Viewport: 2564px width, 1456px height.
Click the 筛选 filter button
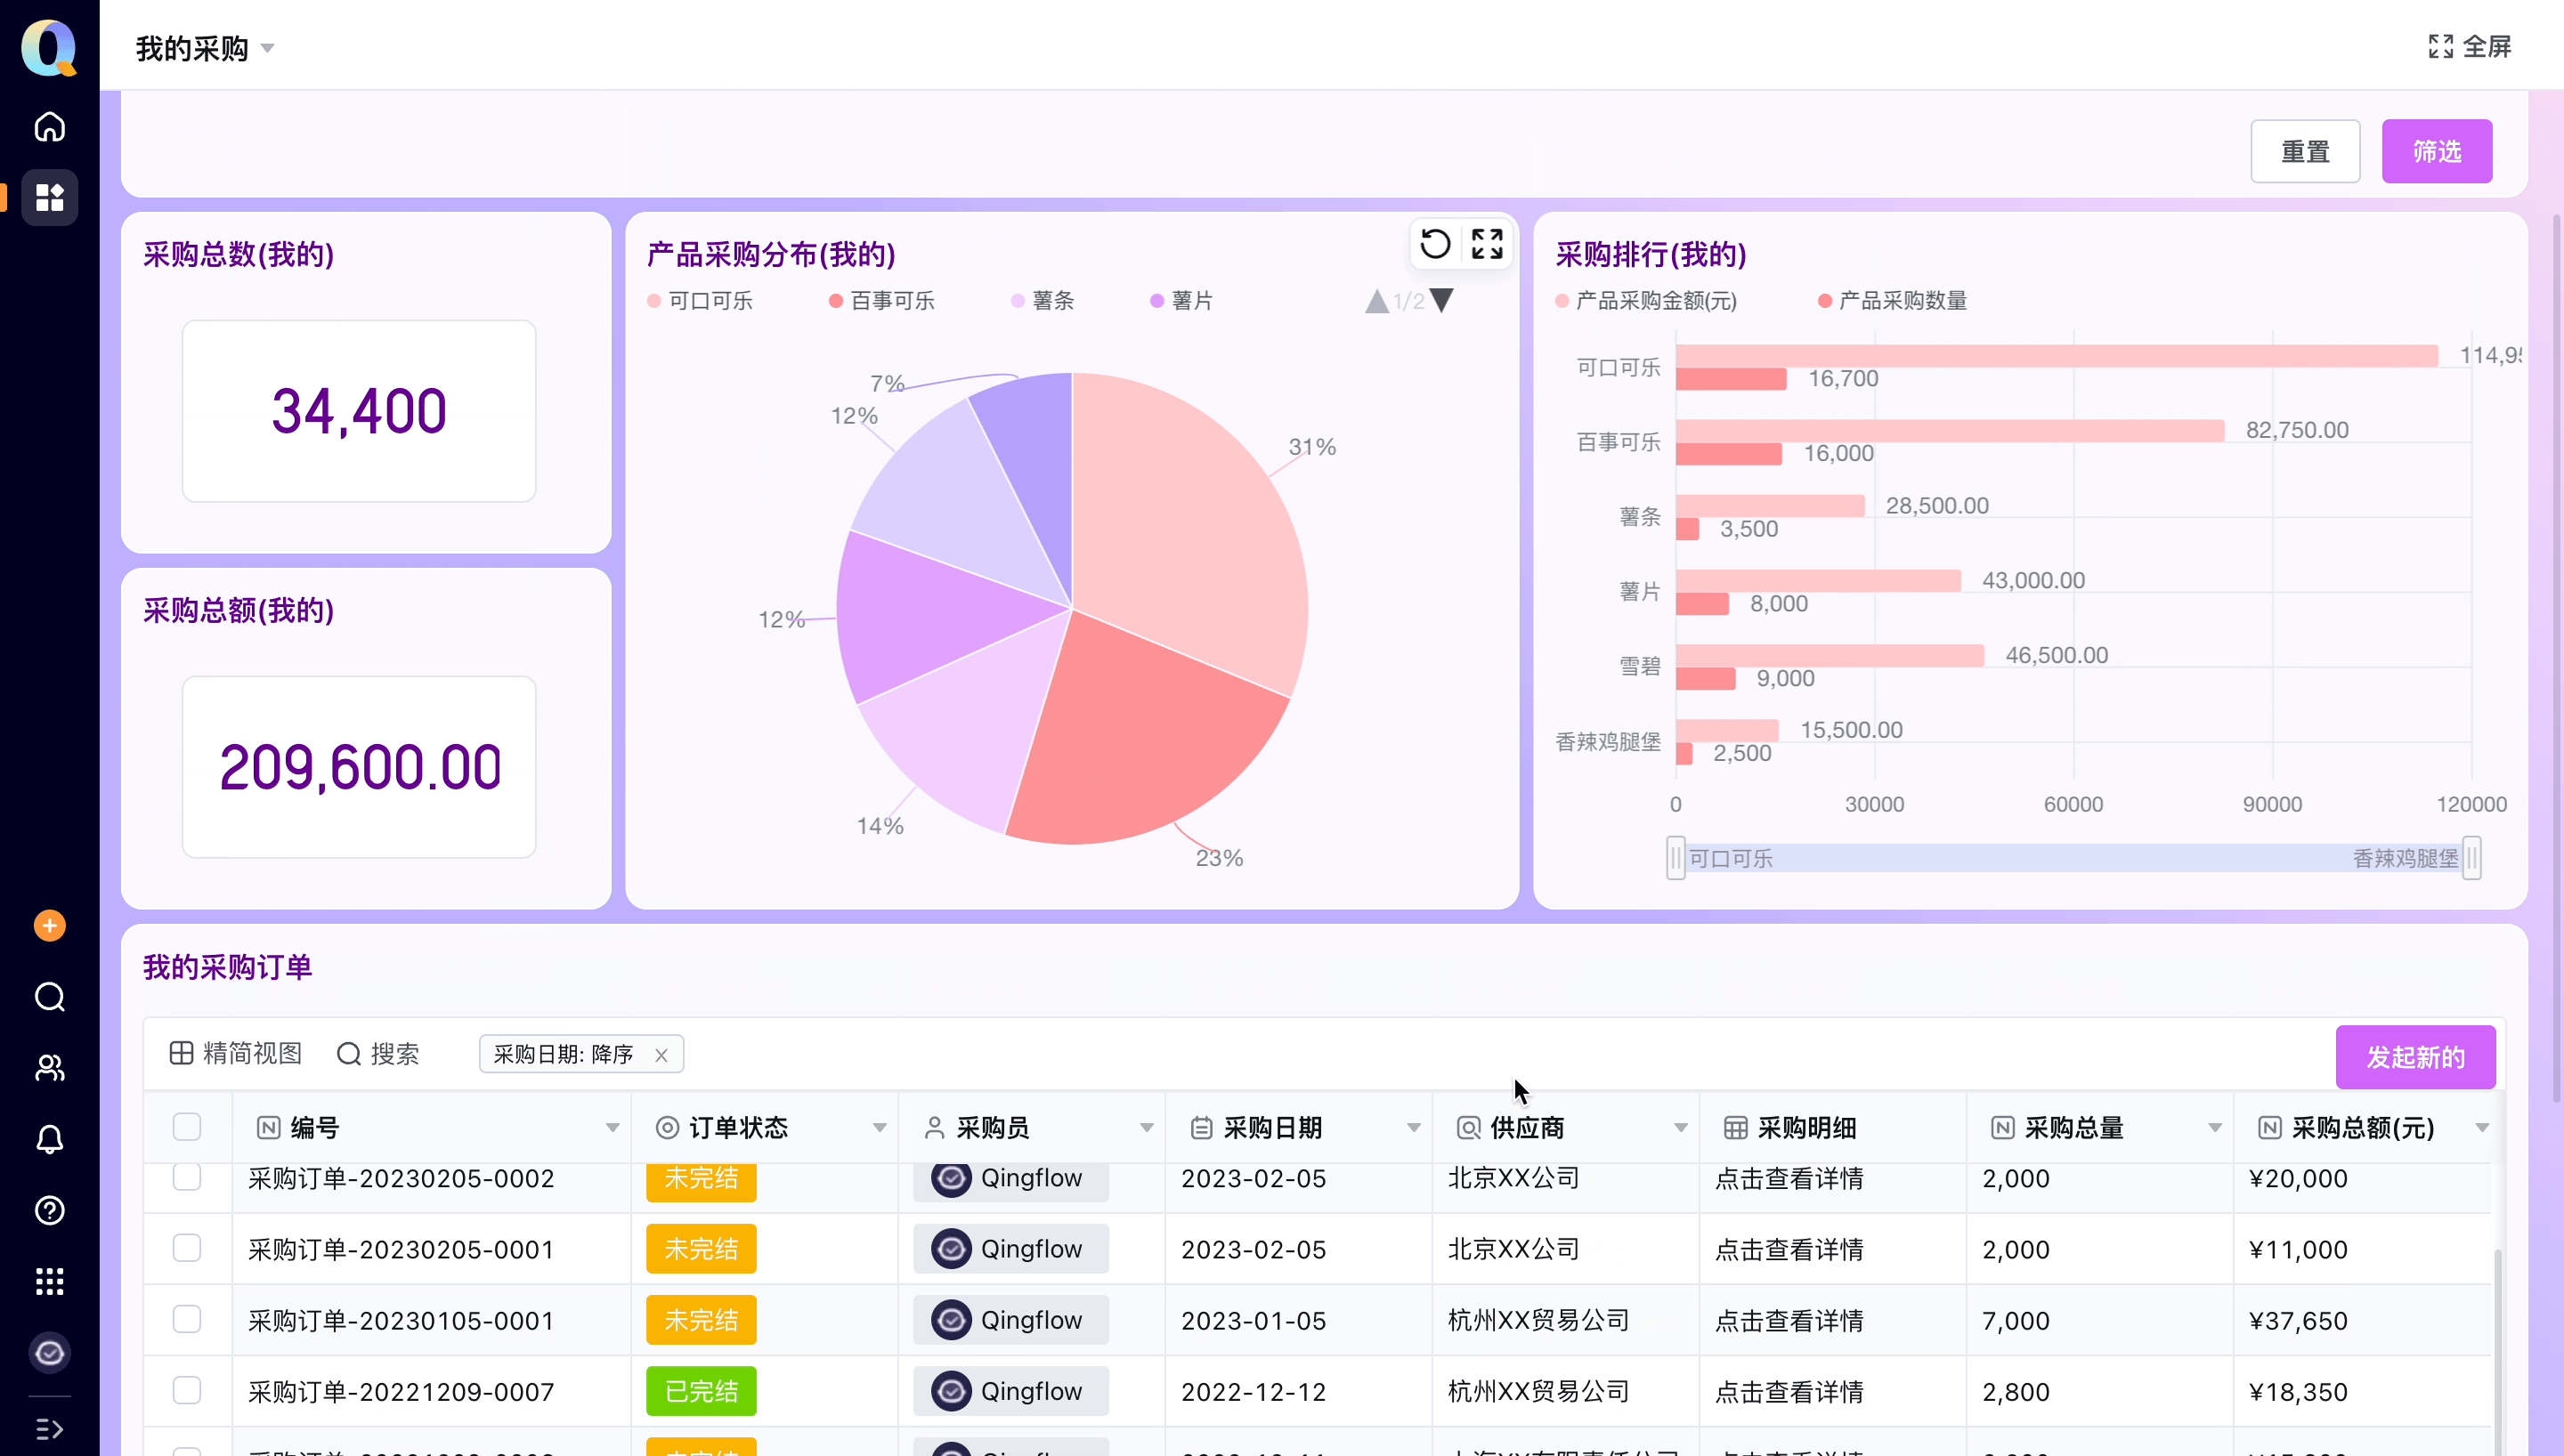(x=2436, y=151)
